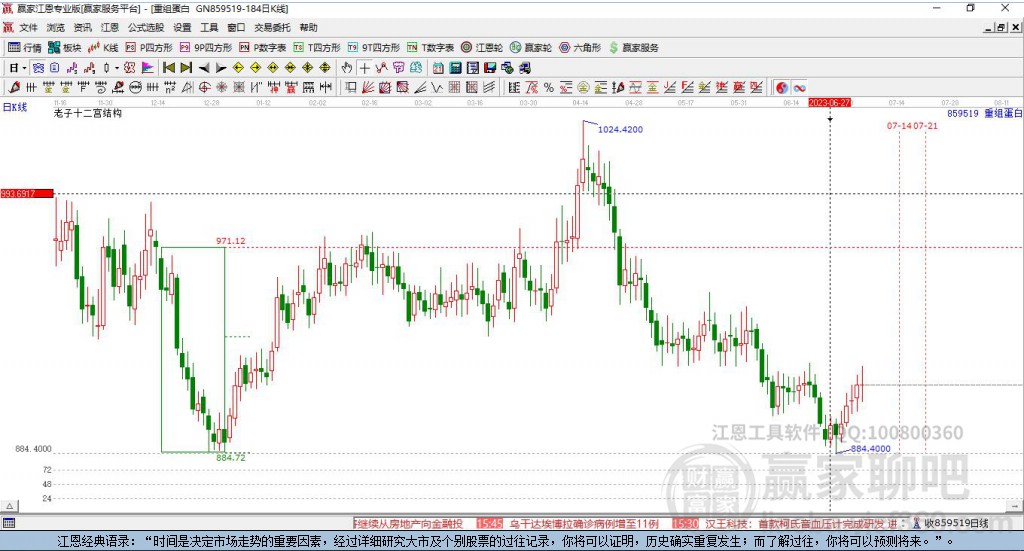Viewport: 1024px width, 551px height.
Task: Select the zigzag wave line tool
Action: click(437, 87)
